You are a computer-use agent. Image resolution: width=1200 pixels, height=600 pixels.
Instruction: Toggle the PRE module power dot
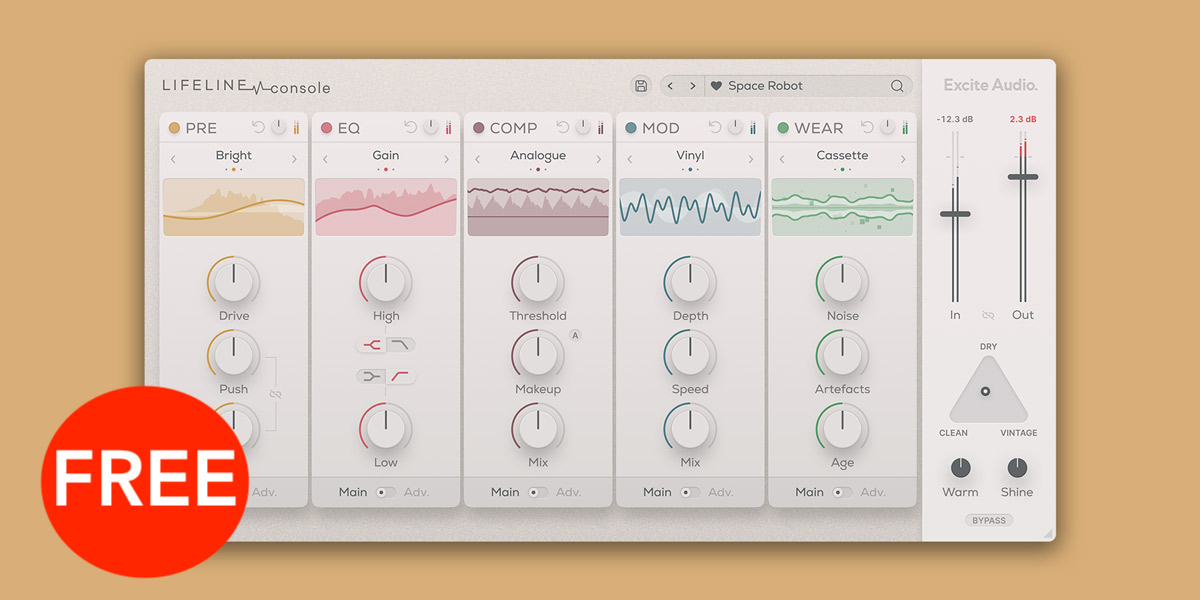(174, 128)
